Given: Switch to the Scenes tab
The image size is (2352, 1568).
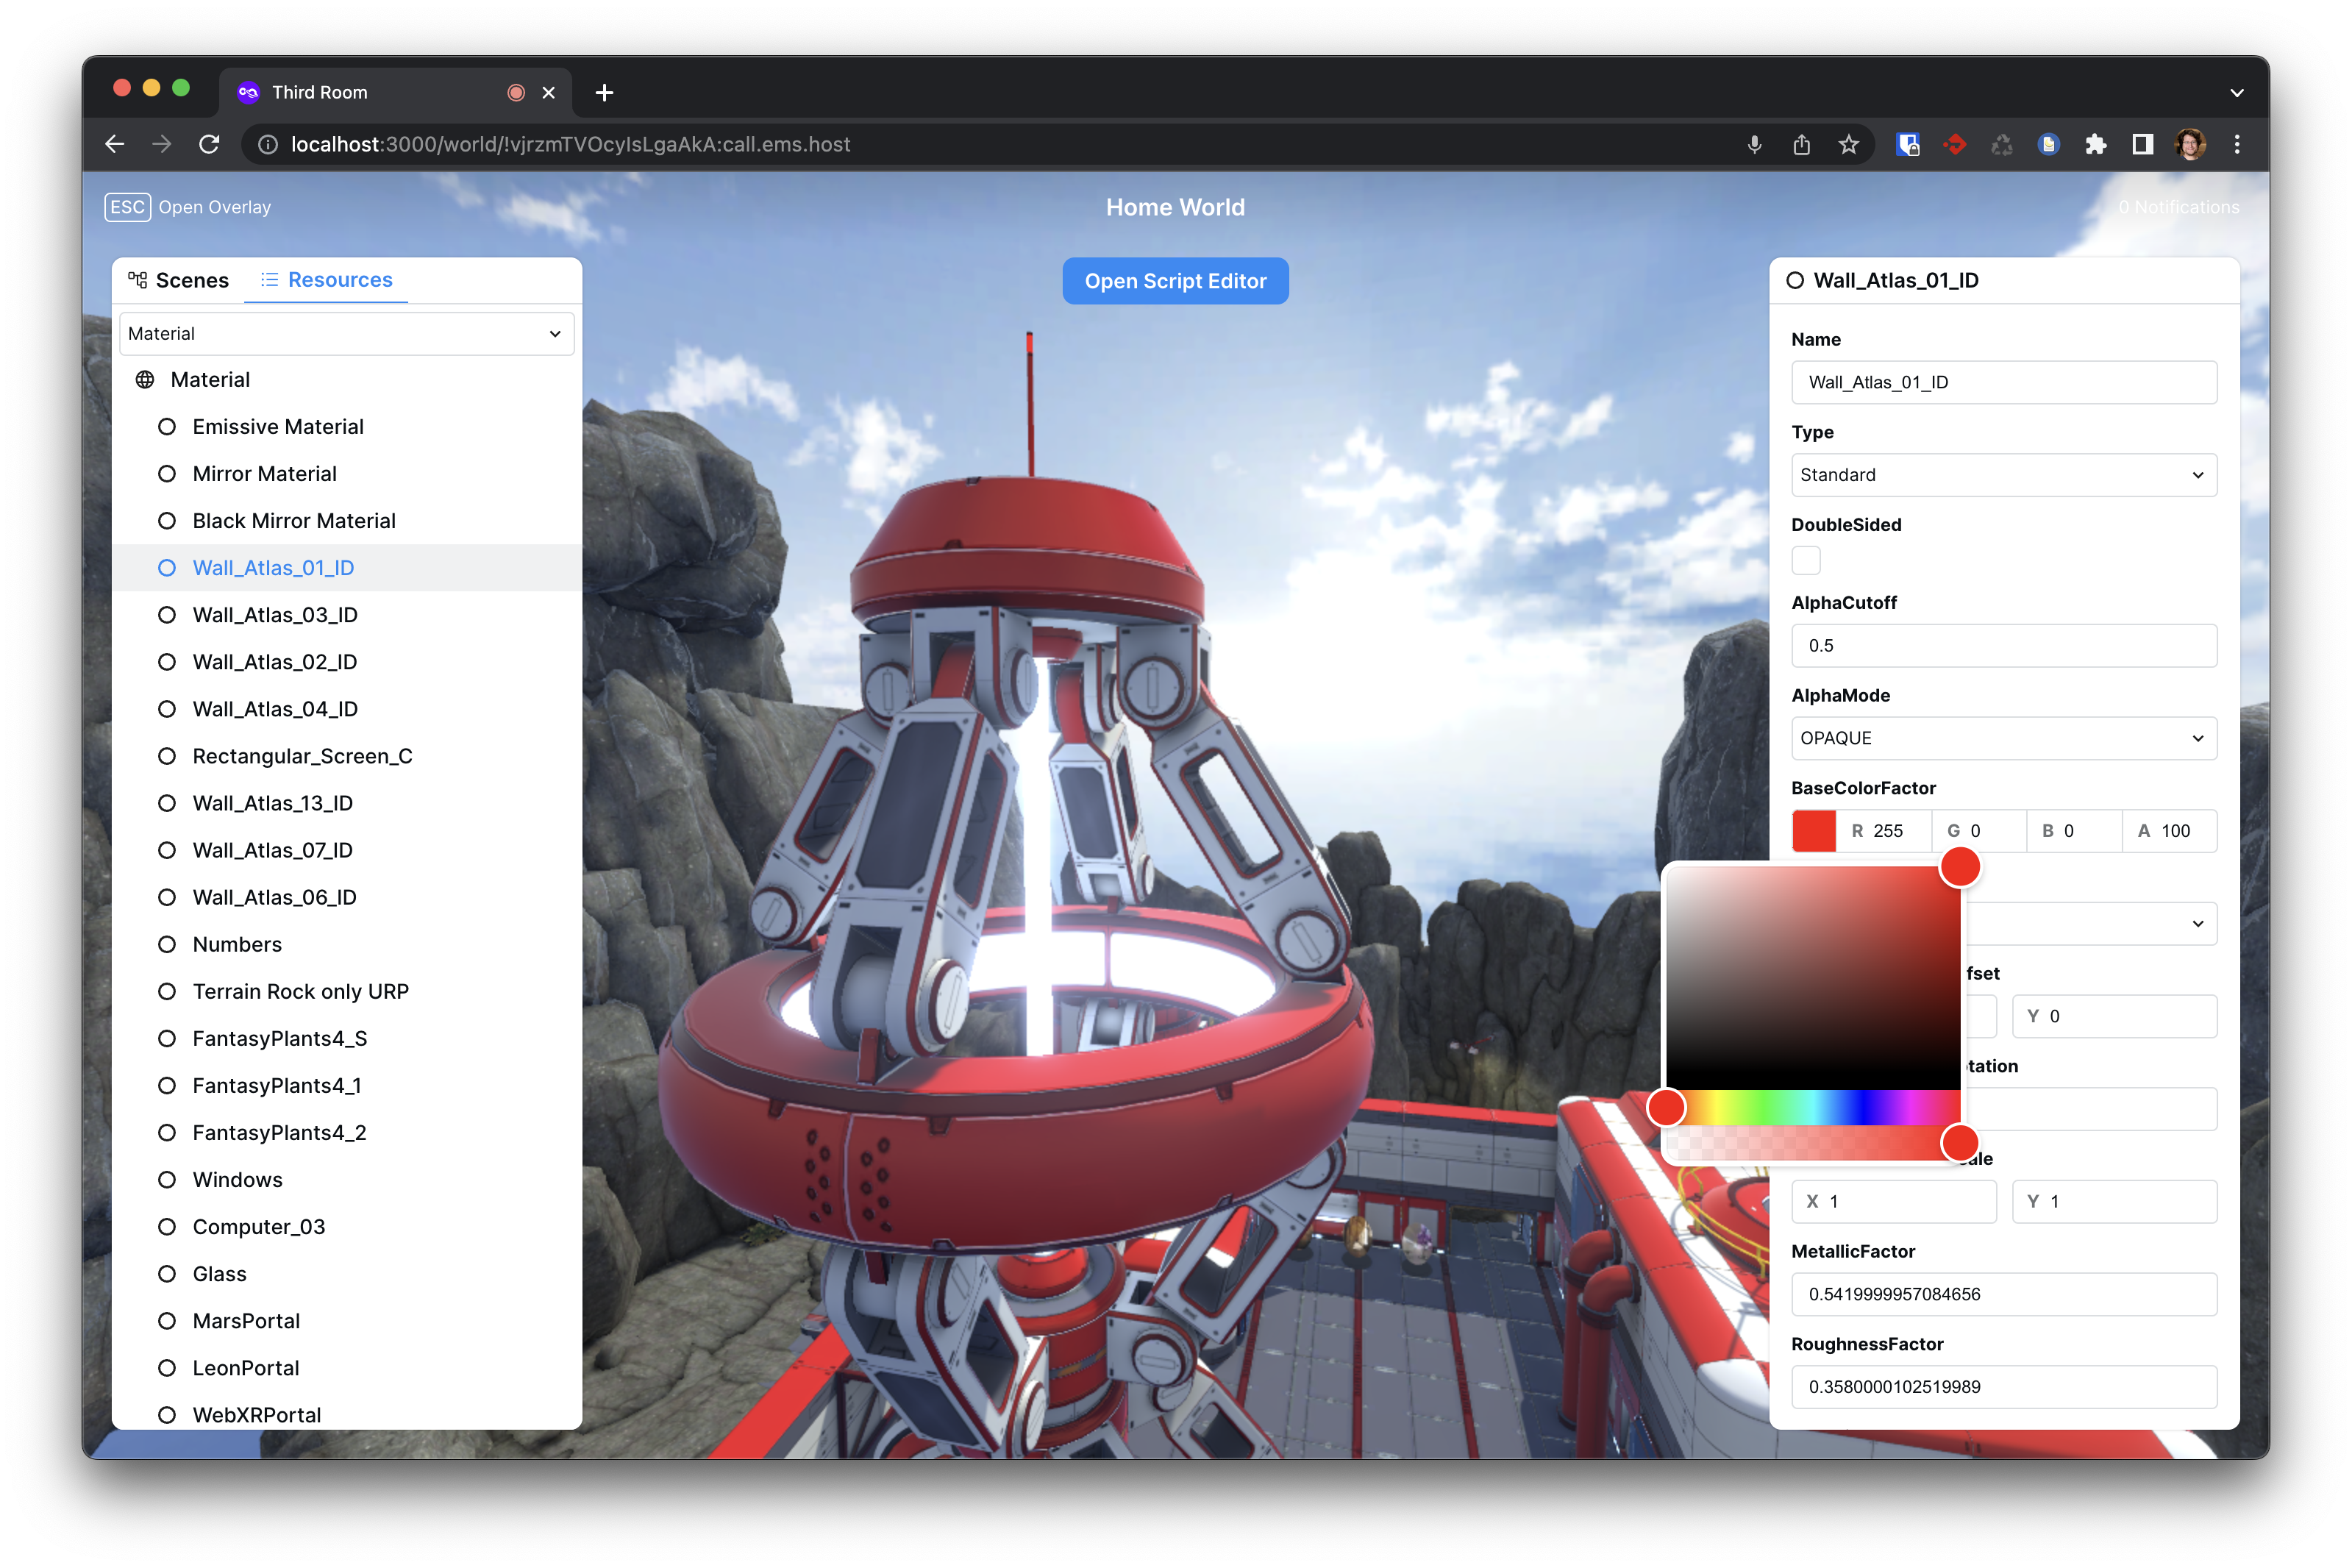Looking at the screenshot, I should (179, 280).
